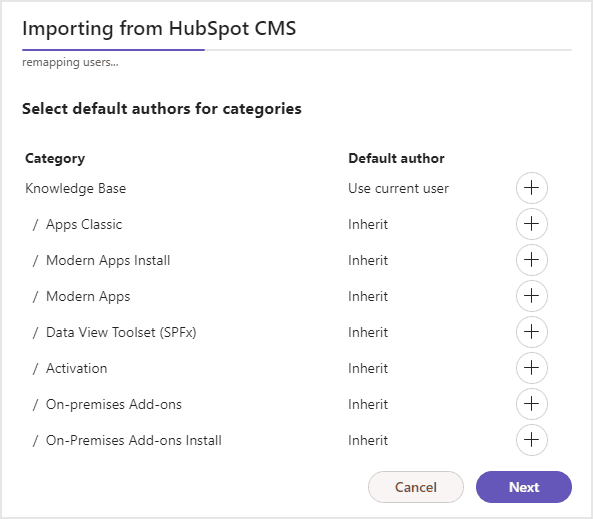Click 'Importing from HubSpot CMS' title

(159, 29)
